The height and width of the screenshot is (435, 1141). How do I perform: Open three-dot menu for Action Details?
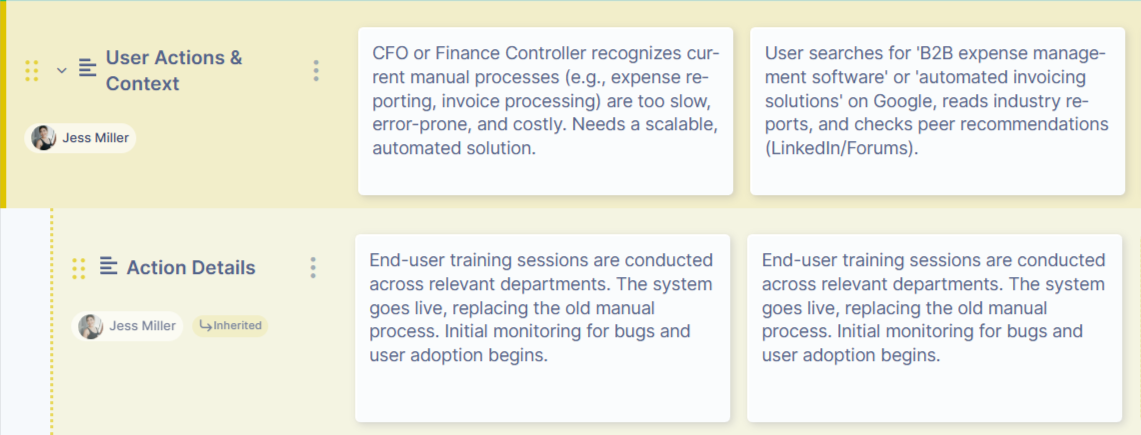pos(313,268)
